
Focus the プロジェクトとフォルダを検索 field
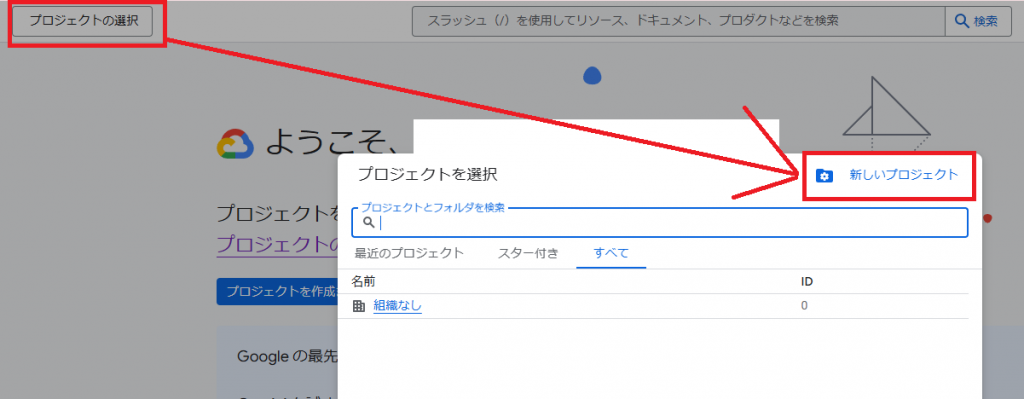click(660, 223)
